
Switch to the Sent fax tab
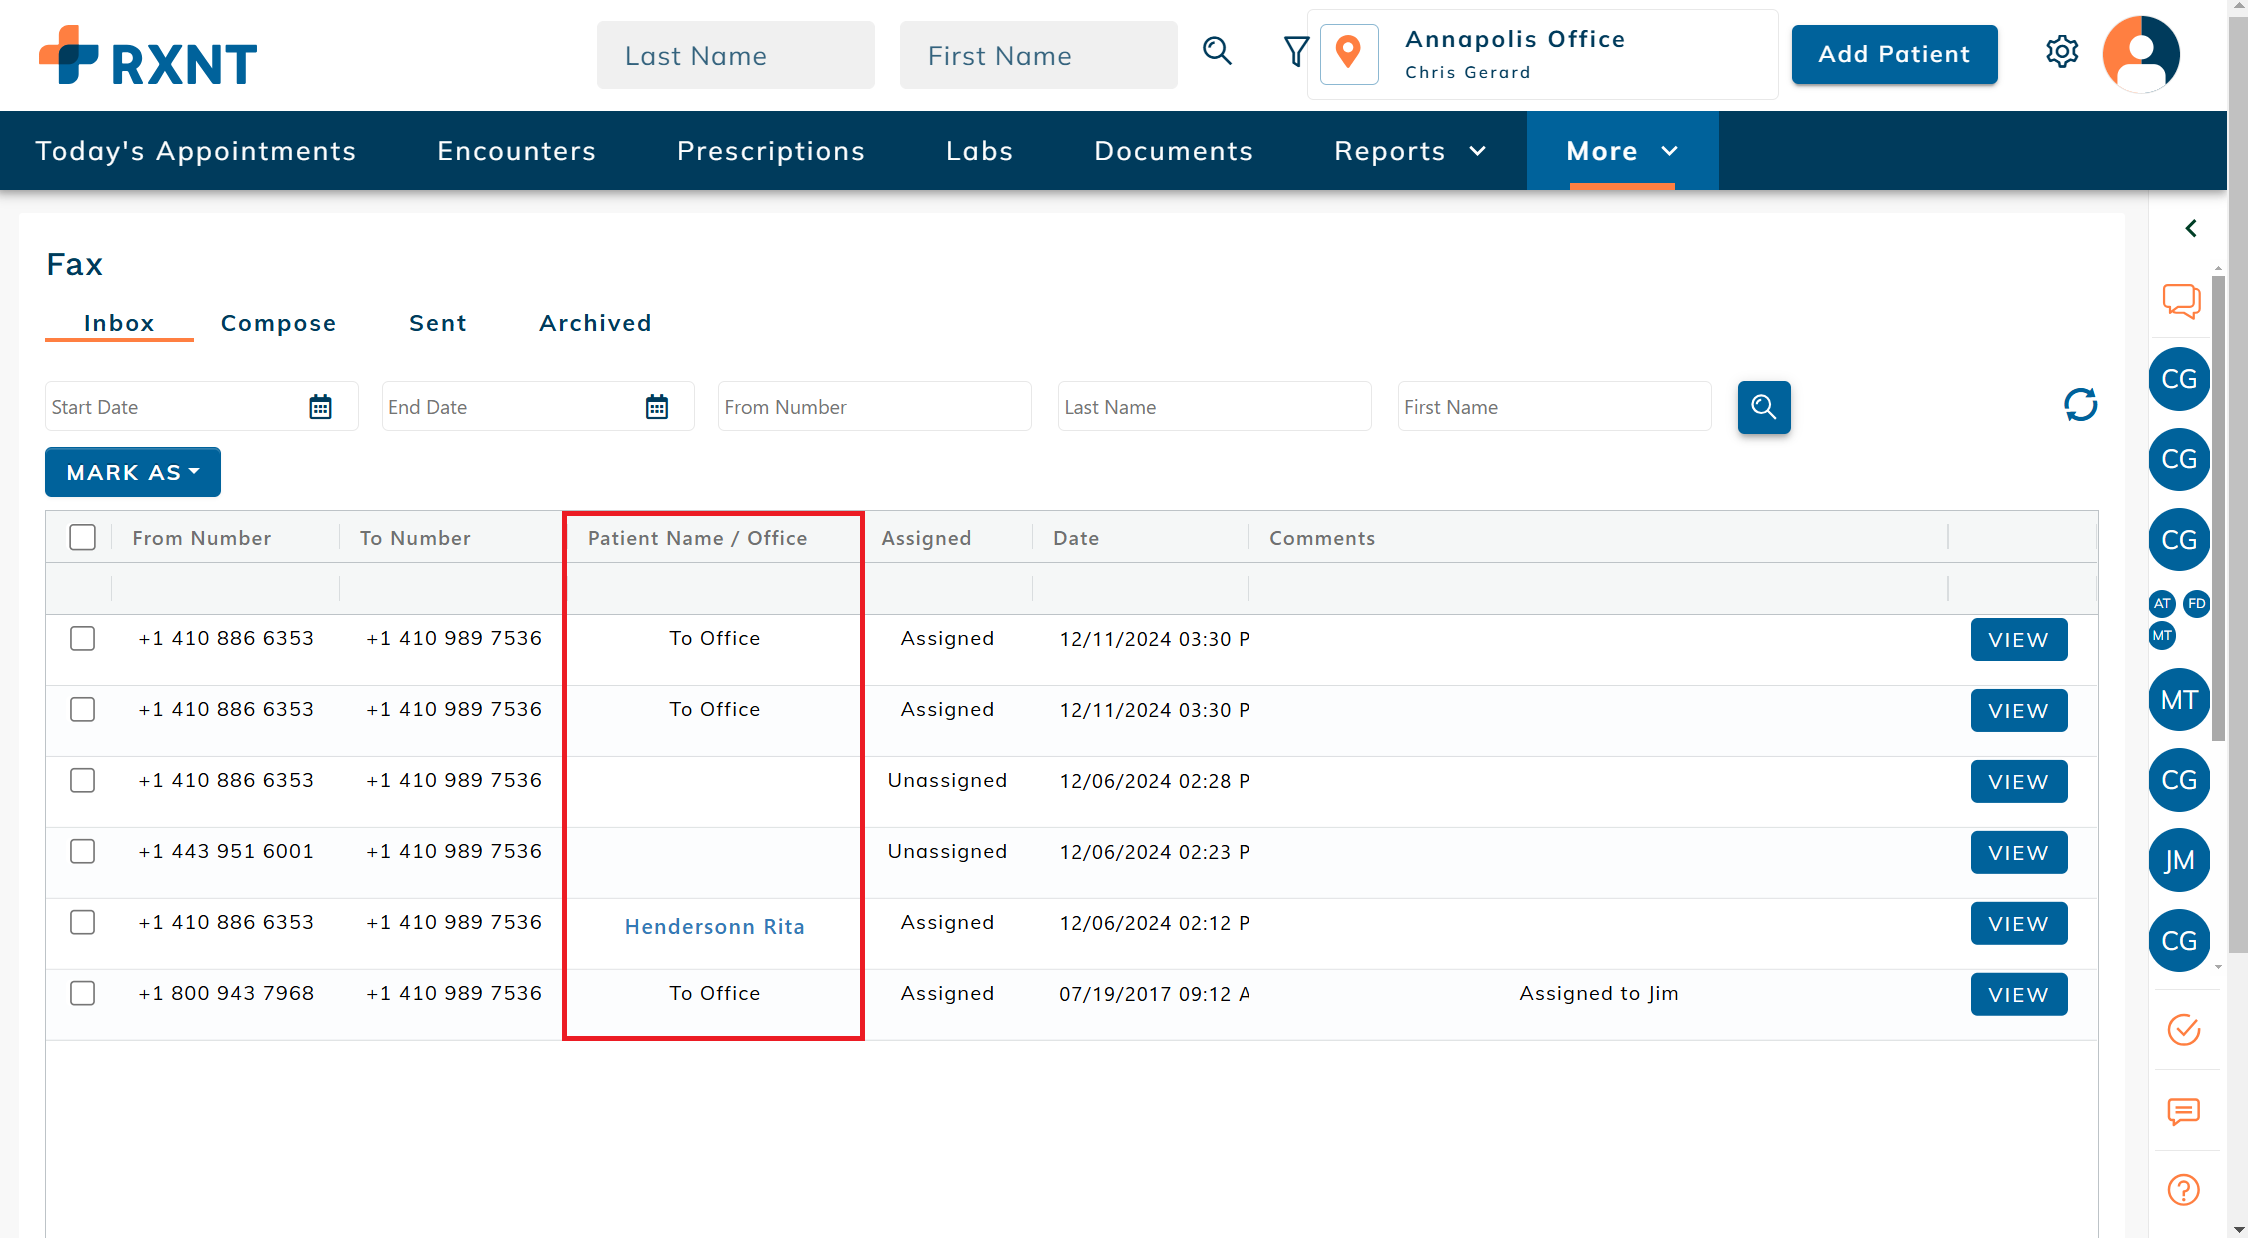click(438, 323)
